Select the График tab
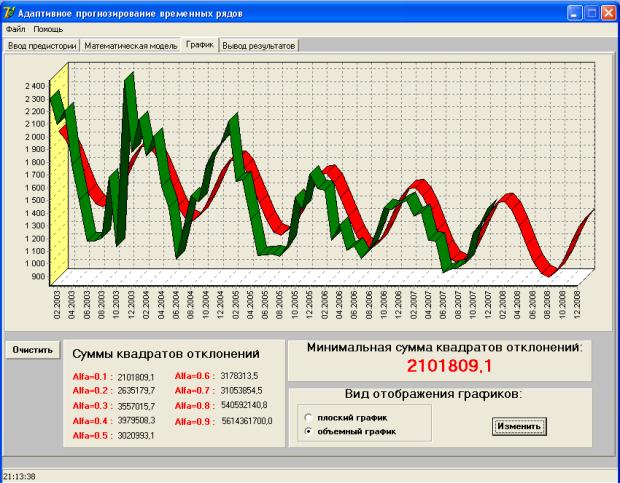Screen dimensions: 620x483 pos(199,45)
